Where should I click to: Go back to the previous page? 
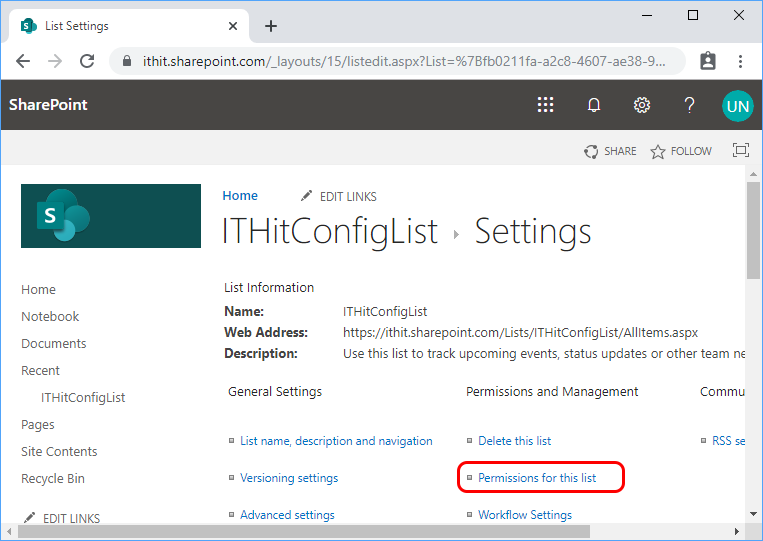pos(23,61)
